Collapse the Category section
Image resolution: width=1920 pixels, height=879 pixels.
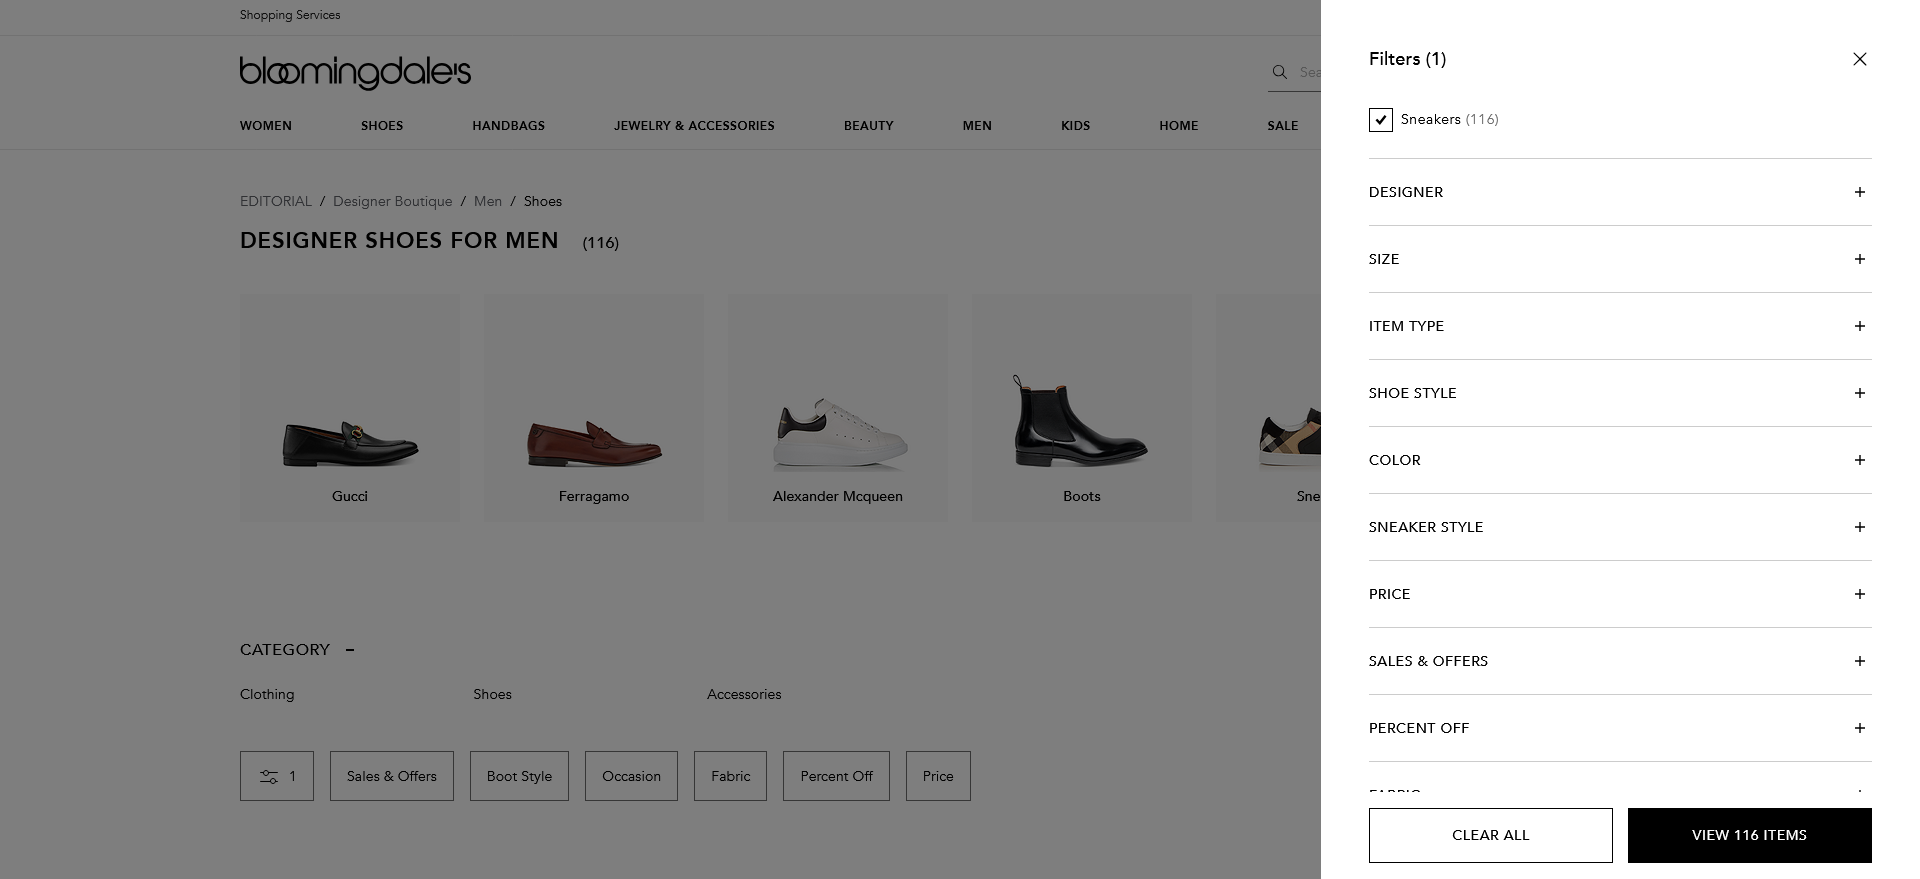click(297, 650)
